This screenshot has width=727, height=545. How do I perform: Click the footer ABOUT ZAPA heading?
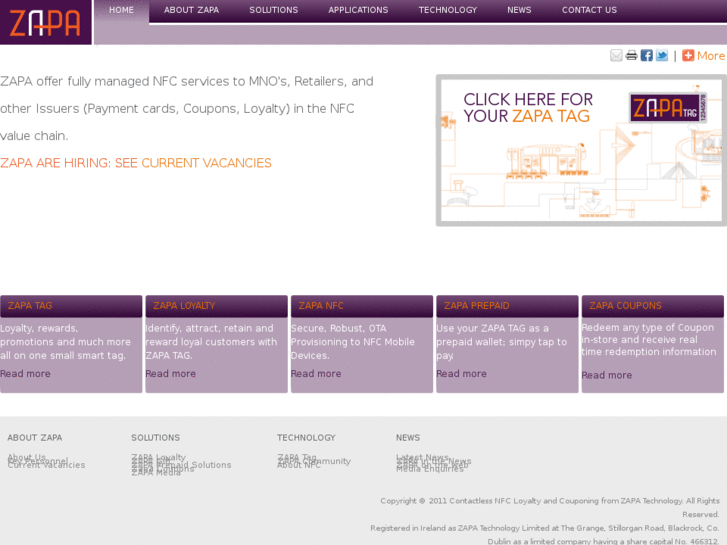35,438
